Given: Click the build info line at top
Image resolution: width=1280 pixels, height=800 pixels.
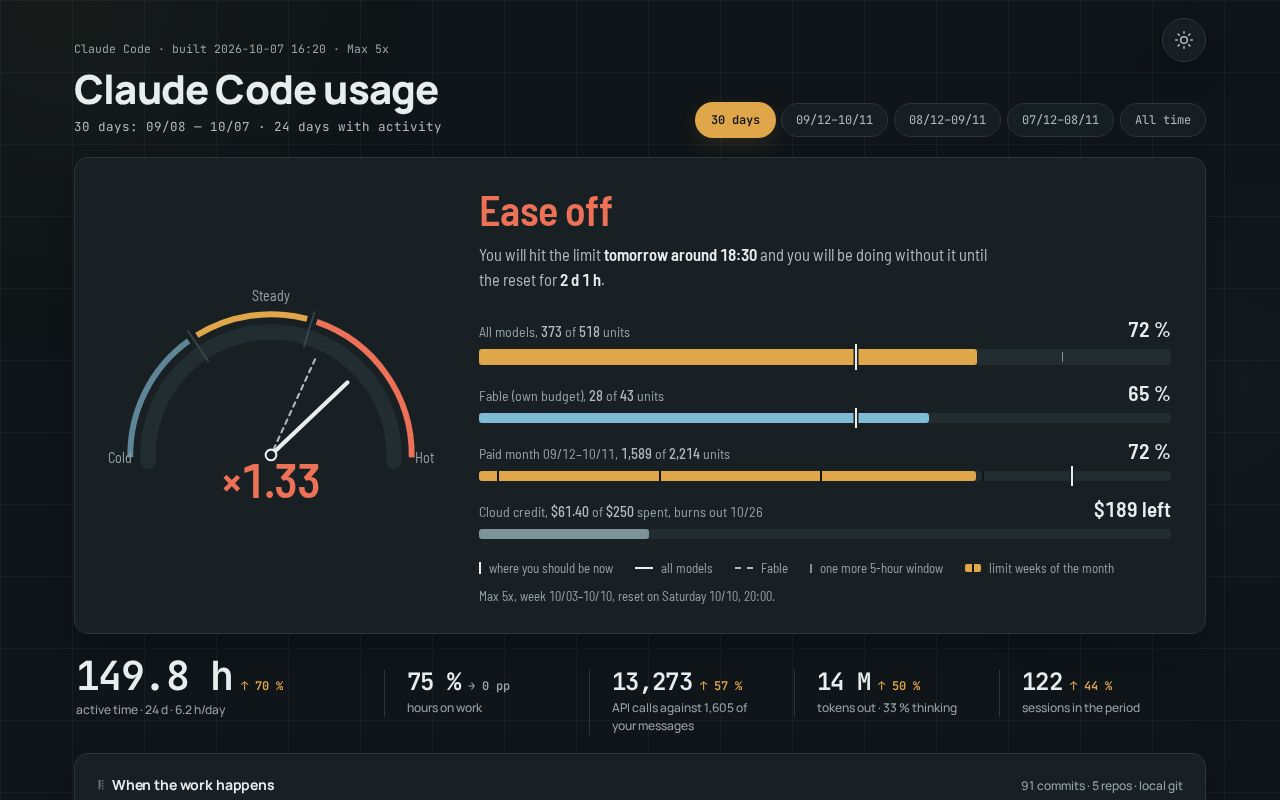Looking at the screenshot, I should (x=232, y=49).
